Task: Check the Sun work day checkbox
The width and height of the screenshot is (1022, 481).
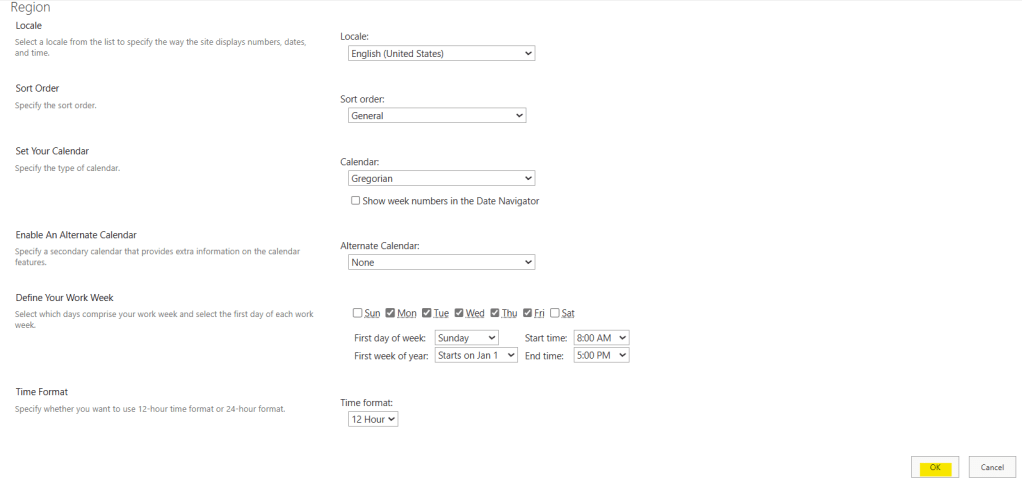Action: point(357,313)
